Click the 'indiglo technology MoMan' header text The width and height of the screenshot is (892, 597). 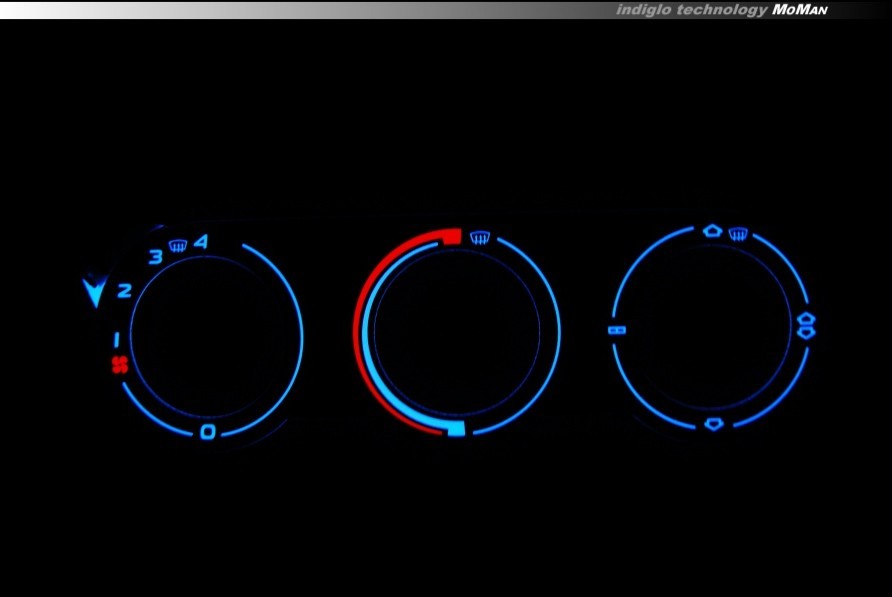(x=721, y=10)
